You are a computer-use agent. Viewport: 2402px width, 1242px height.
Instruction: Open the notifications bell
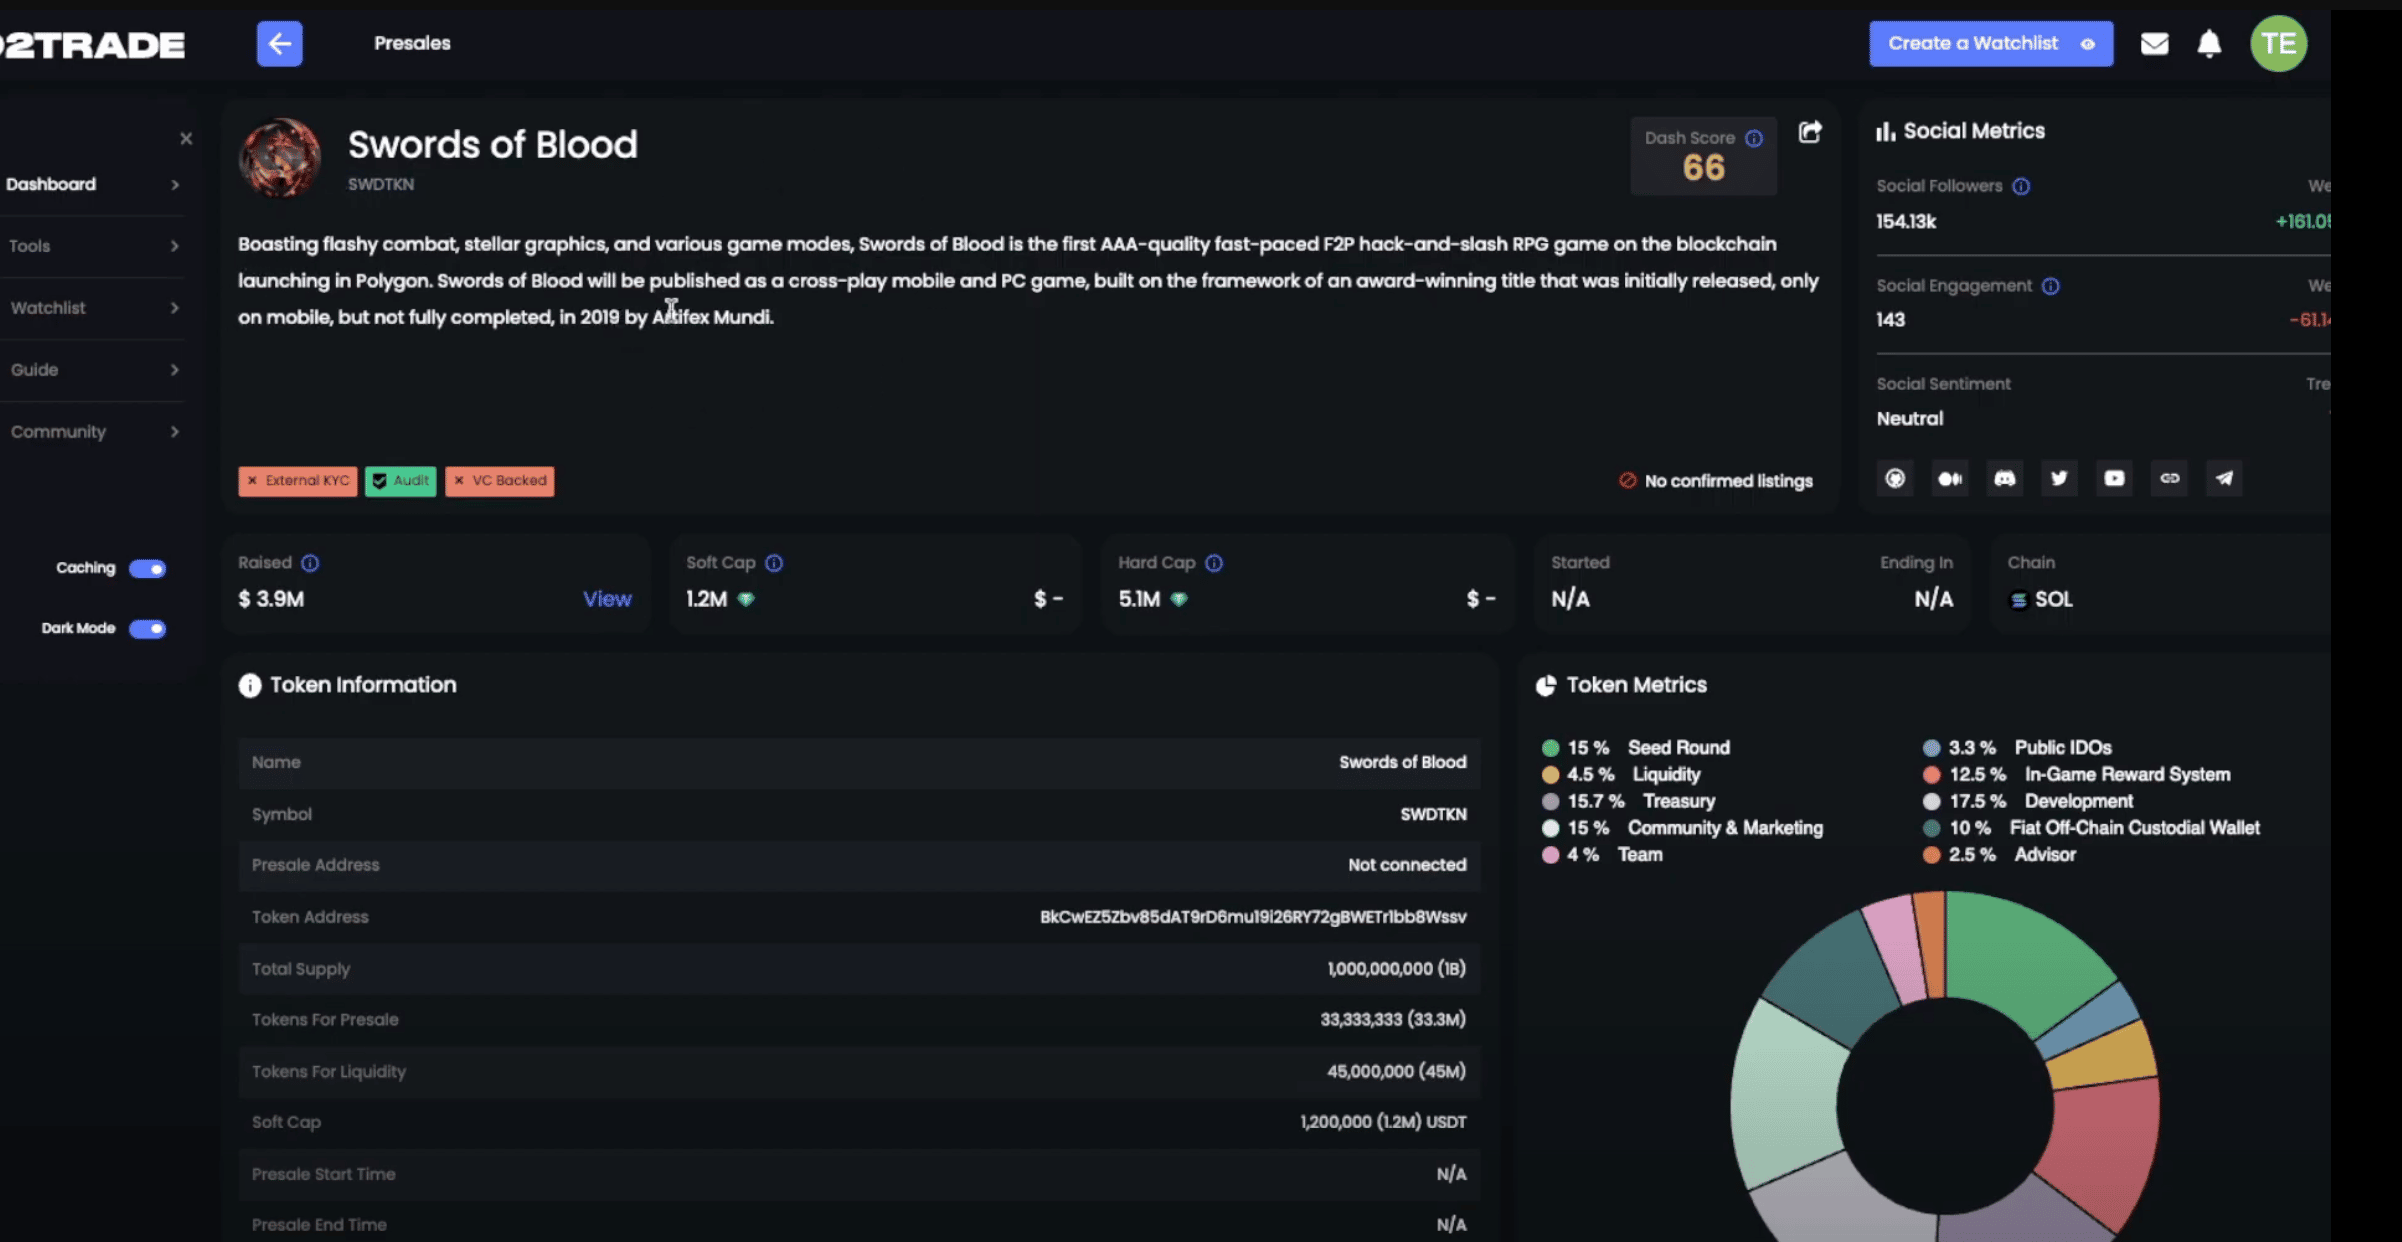(2209, 44)
